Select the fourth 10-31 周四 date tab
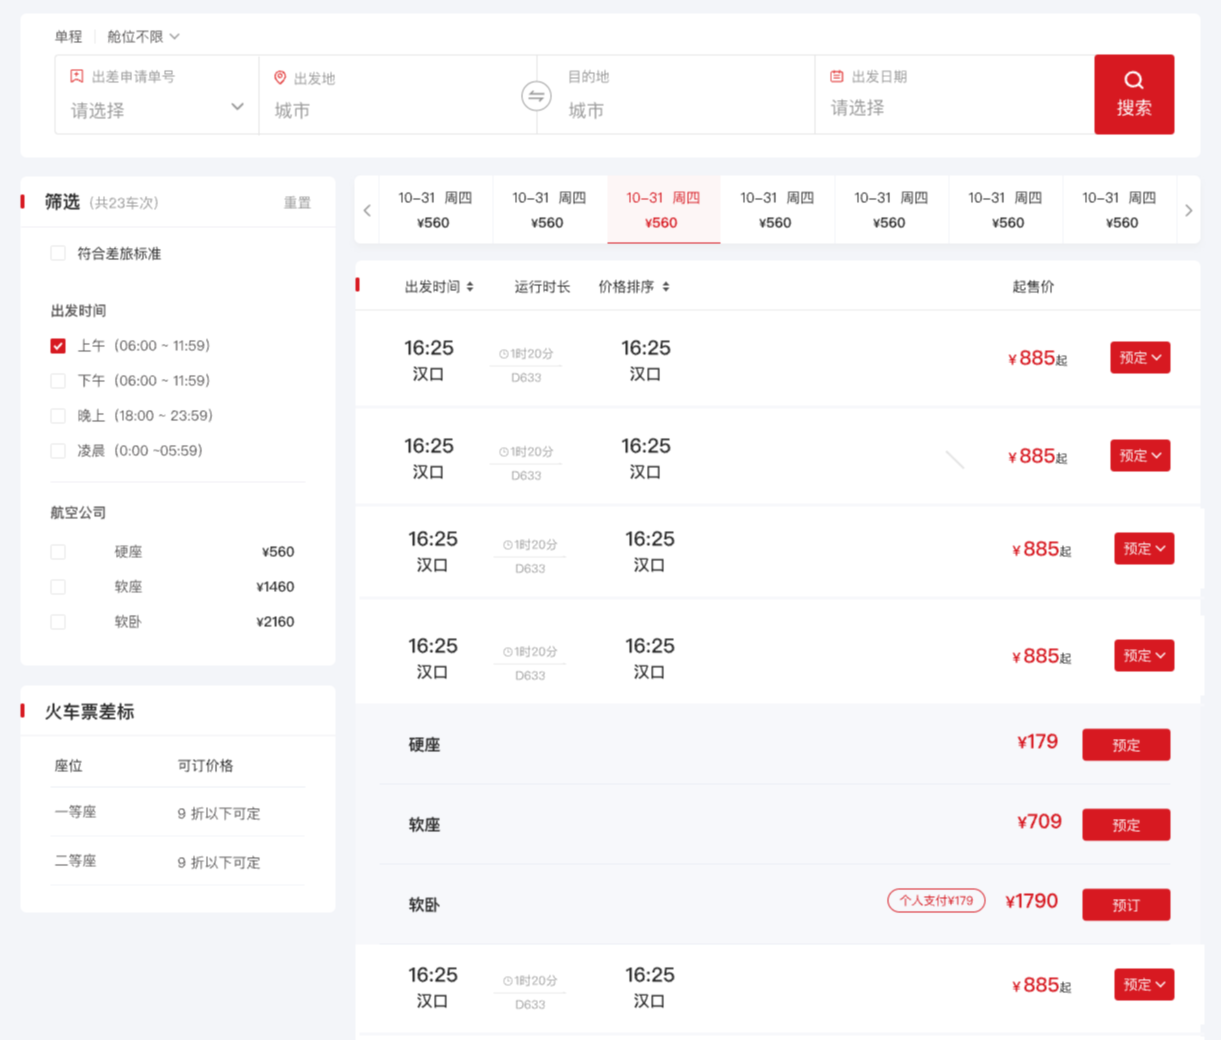The image size is (1221, 1040). [x=776, y=210]
